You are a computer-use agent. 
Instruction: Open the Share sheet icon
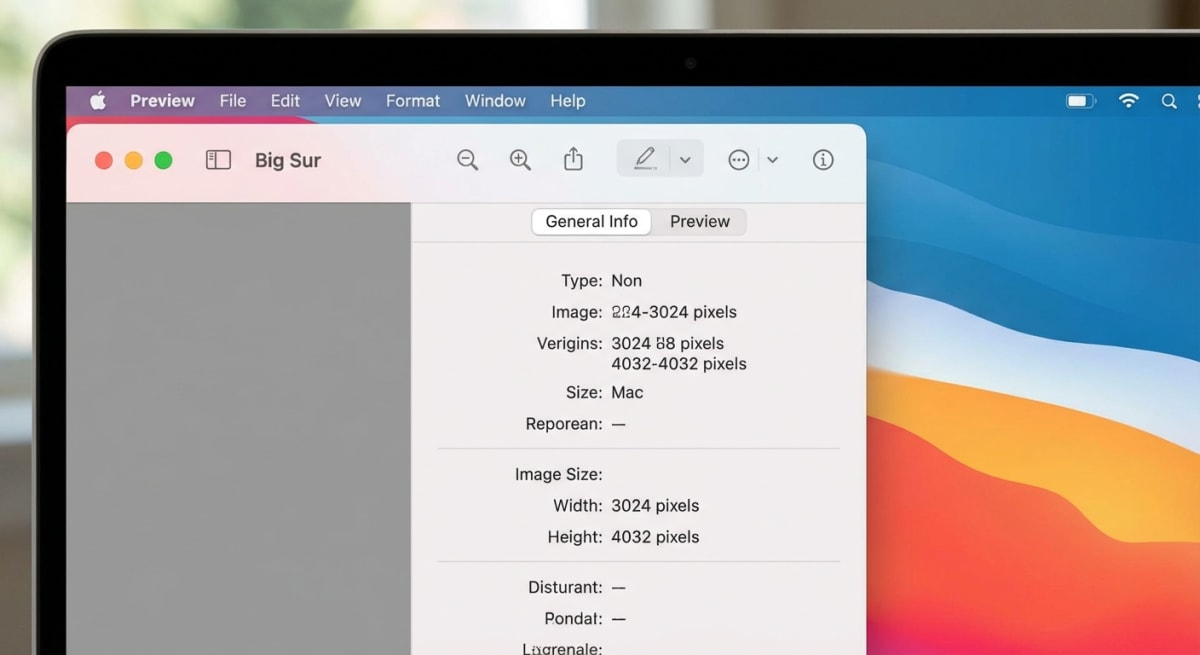(x=572, y=159)
